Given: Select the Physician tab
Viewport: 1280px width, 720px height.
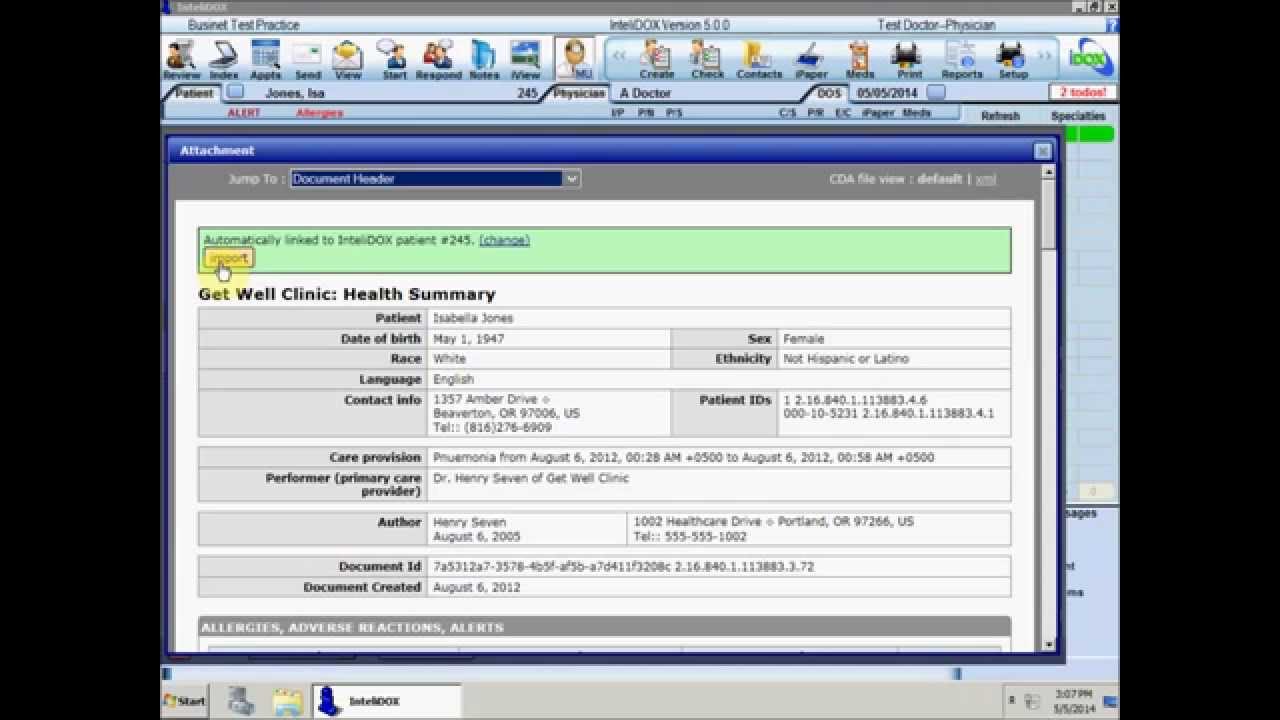Looking at the screenshot, I should coord(579,93).
